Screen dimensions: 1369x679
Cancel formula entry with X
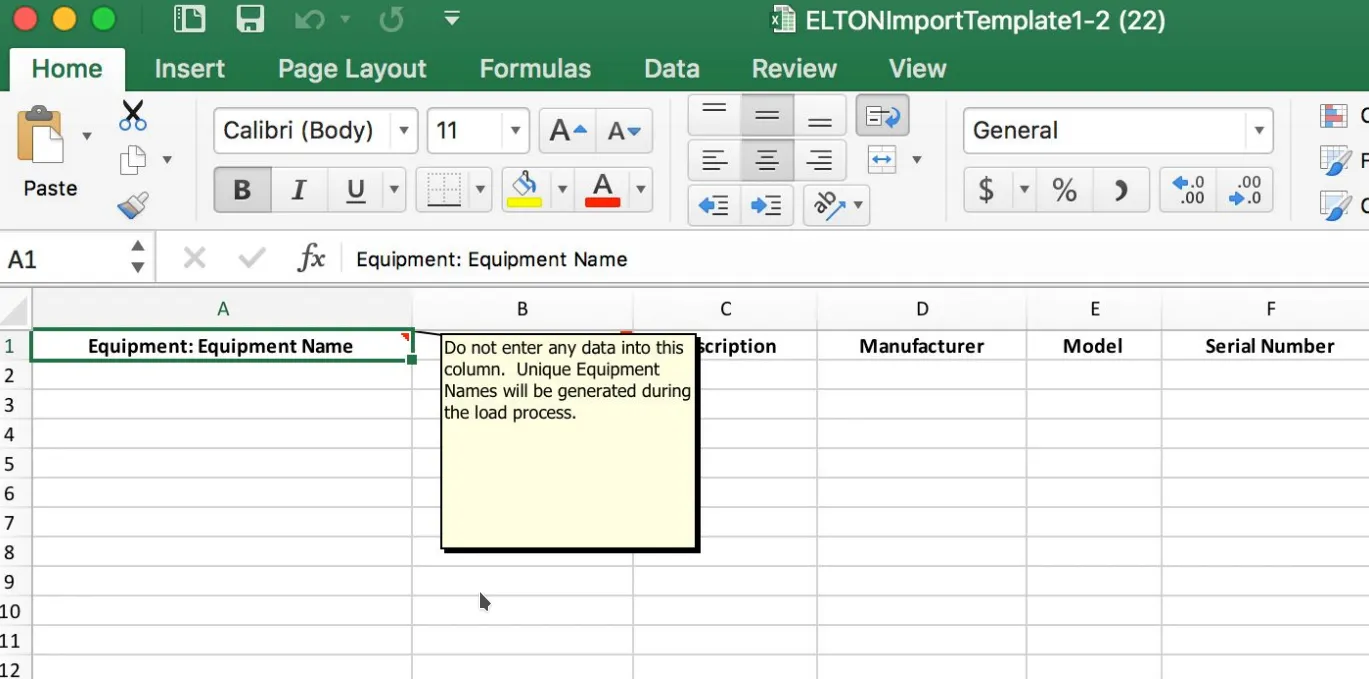(x=194, y=259)
